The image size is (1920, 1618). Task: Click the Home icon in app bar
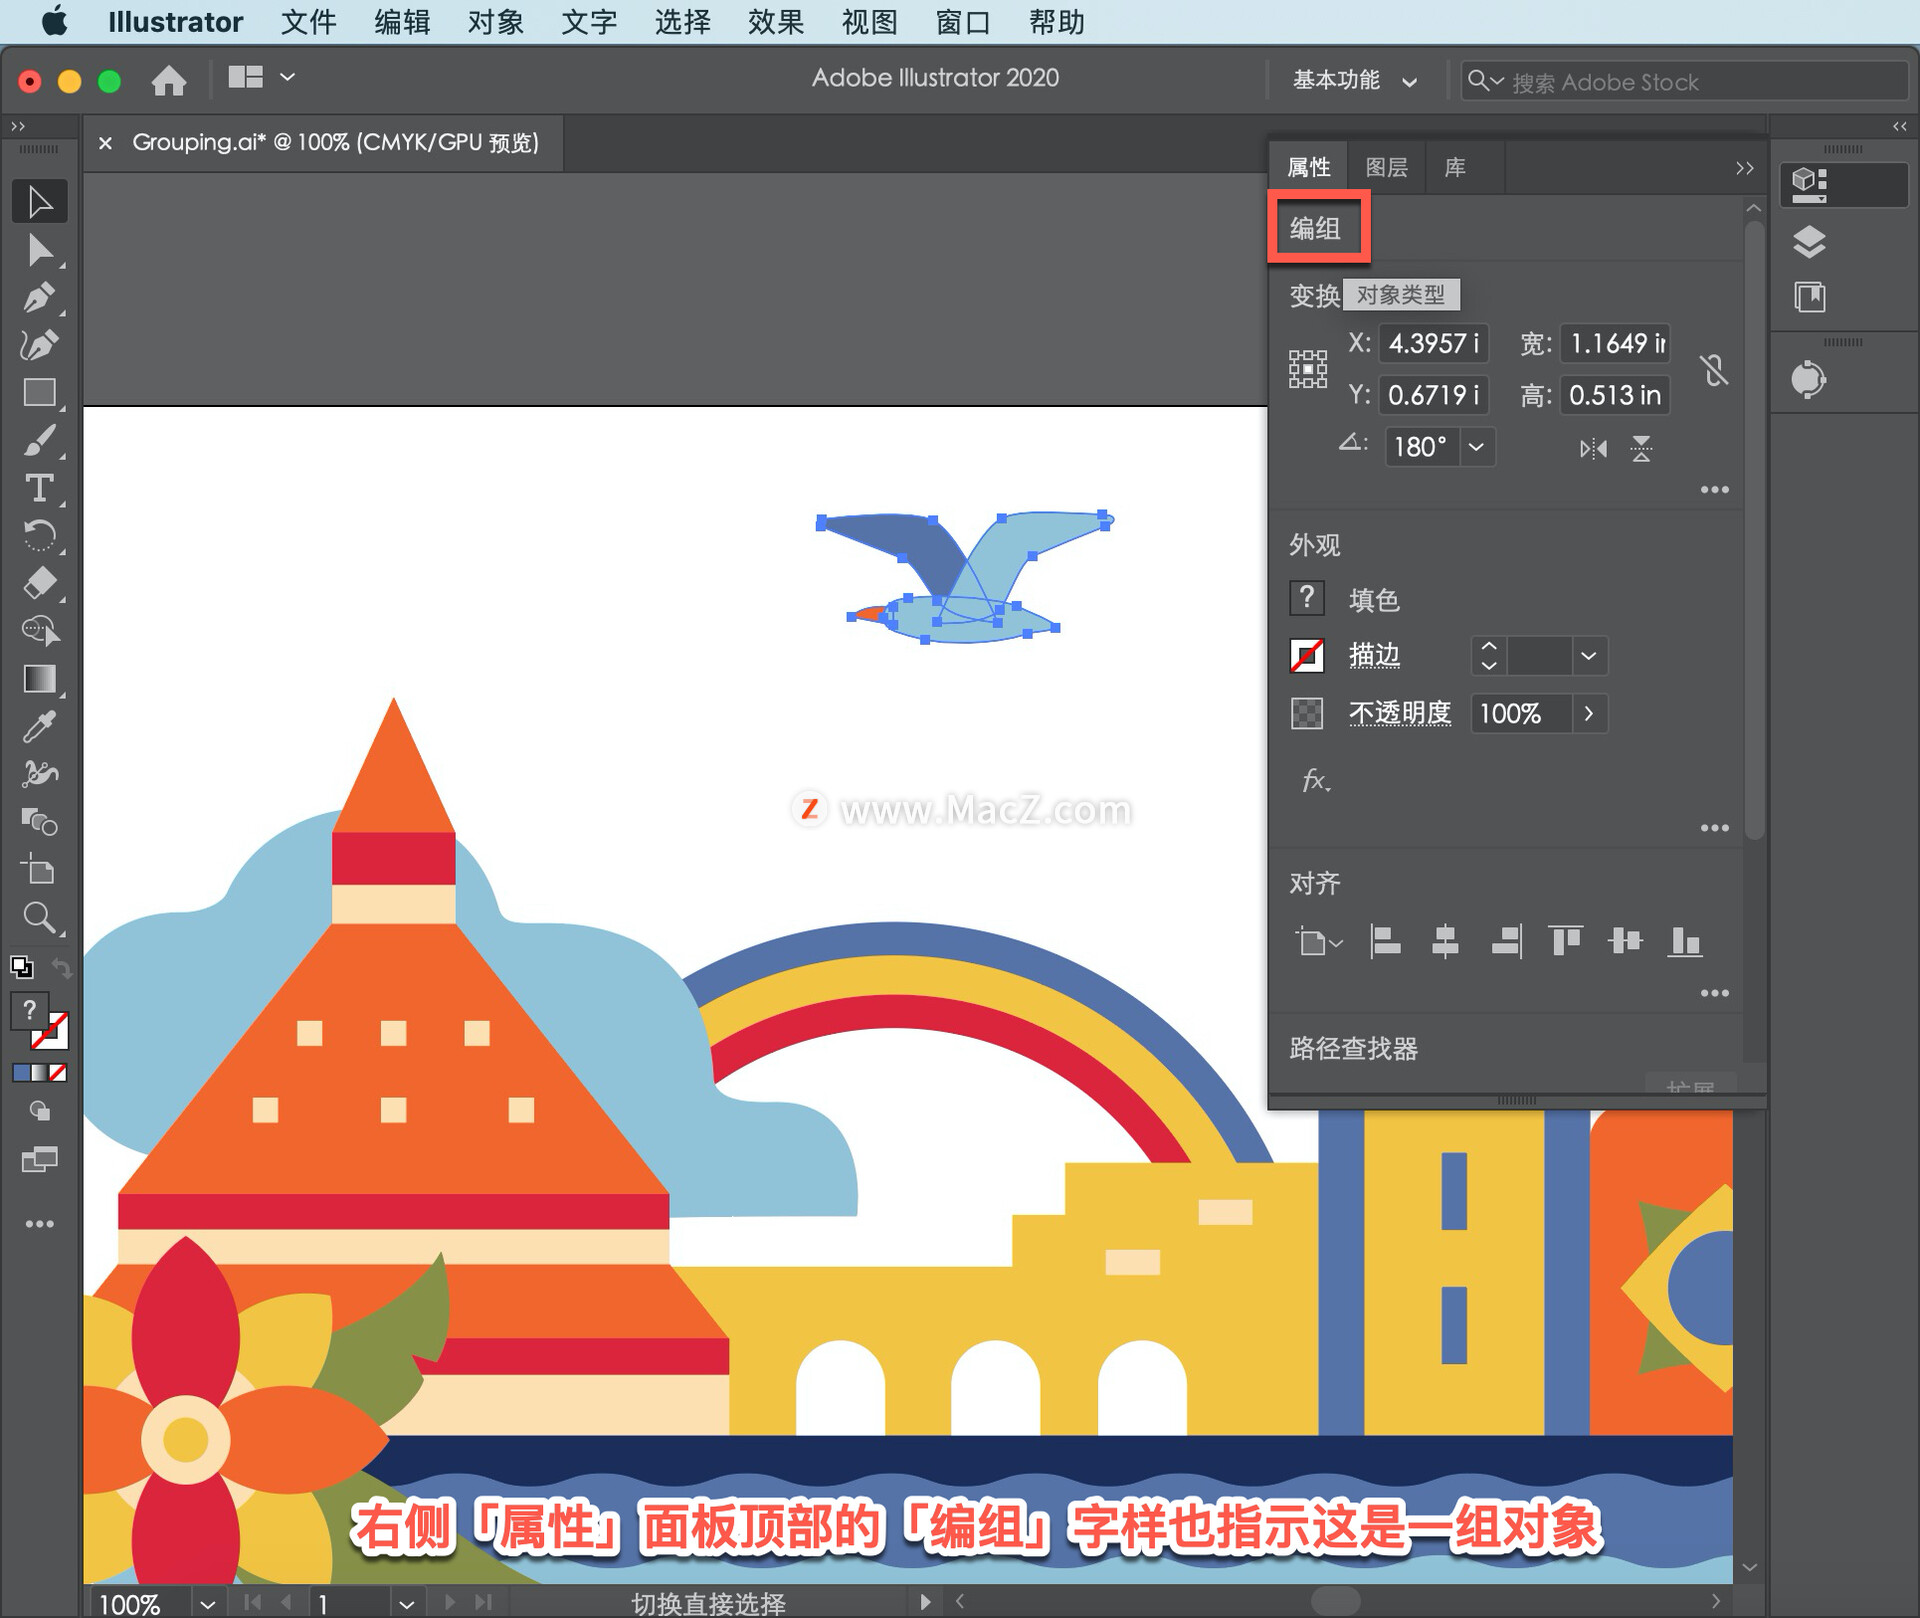[169, 80]
